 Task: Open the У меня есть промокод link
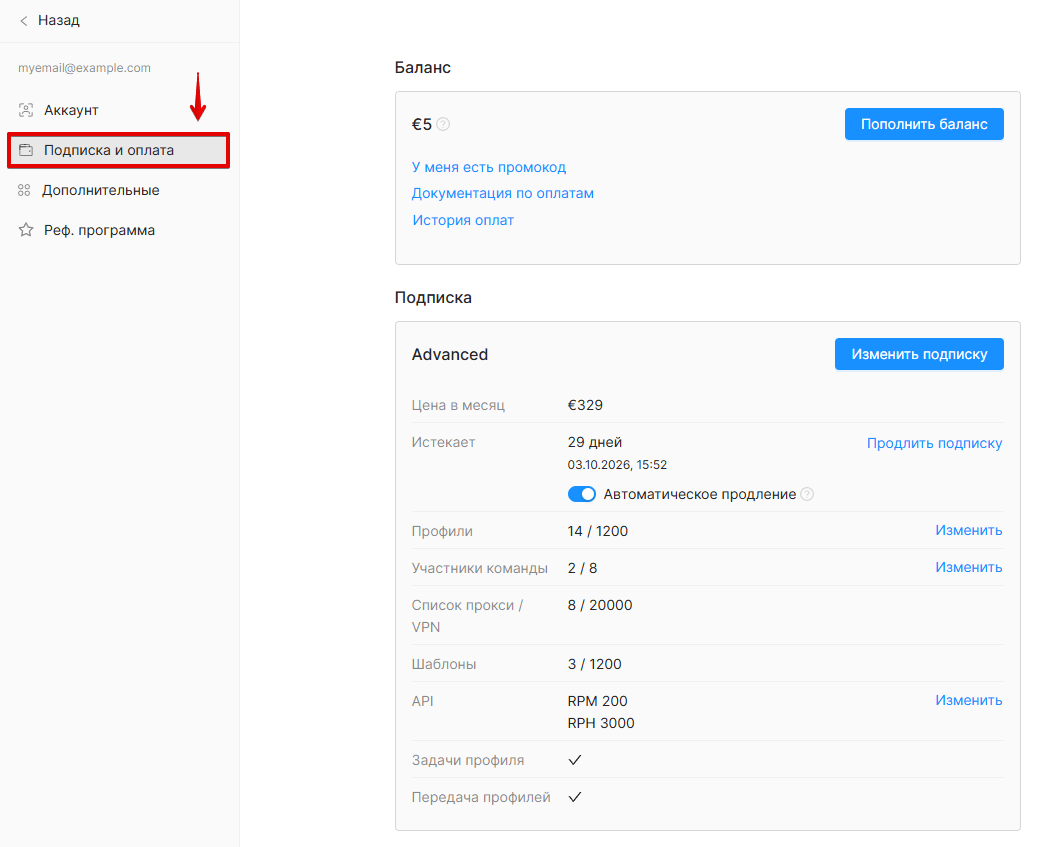coord(489,167)
